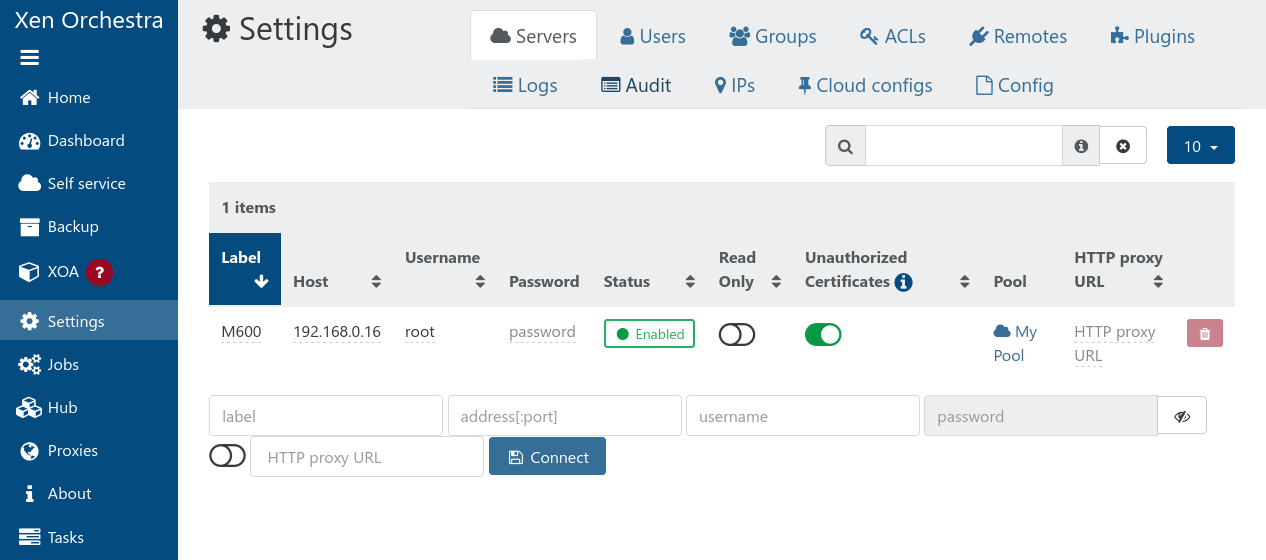Image resolution: width=1266 pixels, height=560 pixels.
Task: Click the filter info icon beside search
Action: point(1081,146)
